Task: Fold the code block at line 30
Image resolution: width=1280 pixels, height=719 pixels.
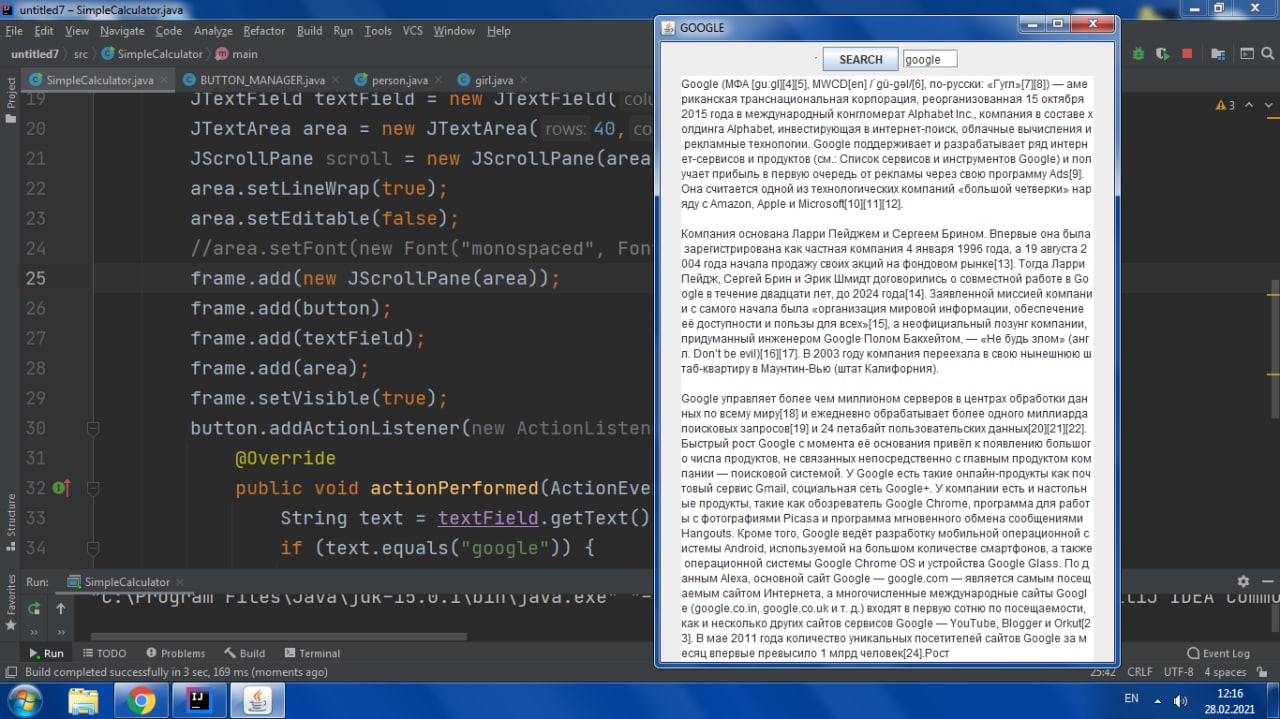Action: (92, 429)
